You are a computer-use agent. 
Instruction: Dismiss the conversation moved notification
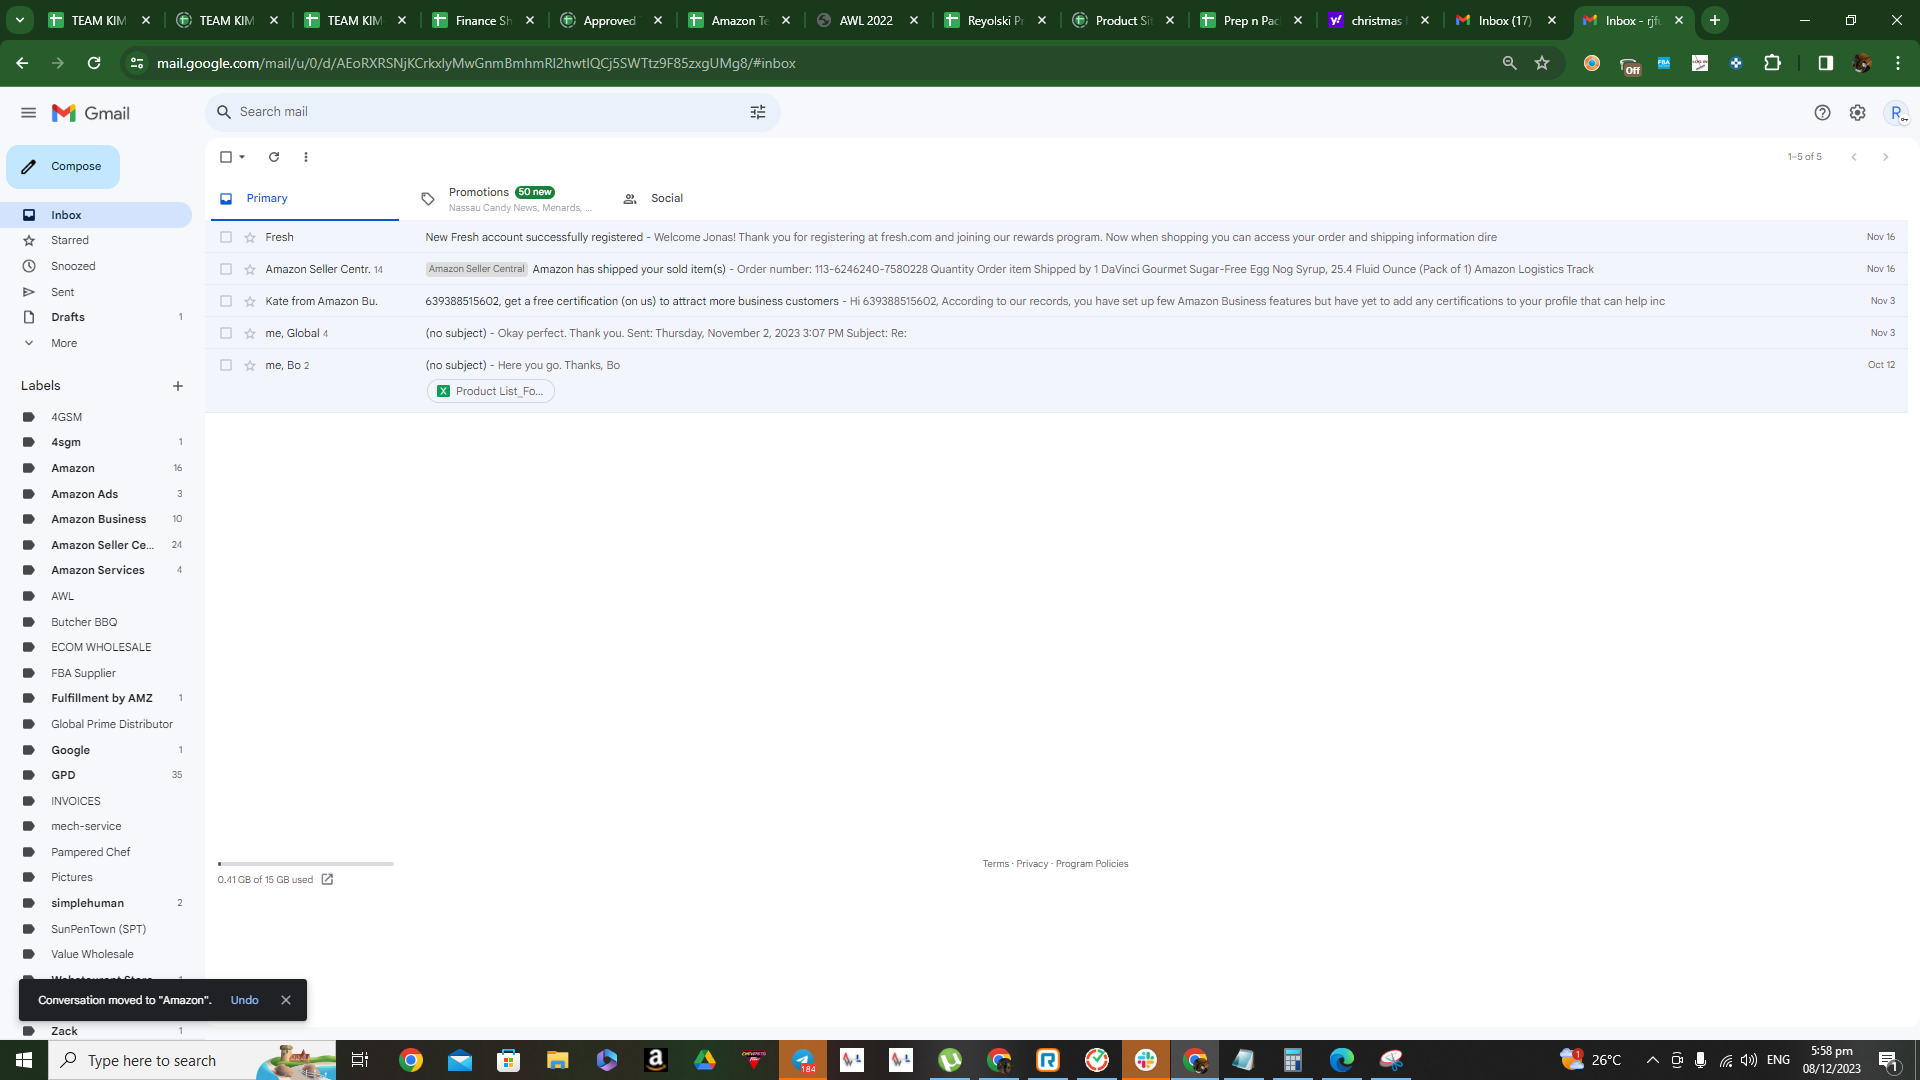pyautogui.click(x=286, y=1000)
